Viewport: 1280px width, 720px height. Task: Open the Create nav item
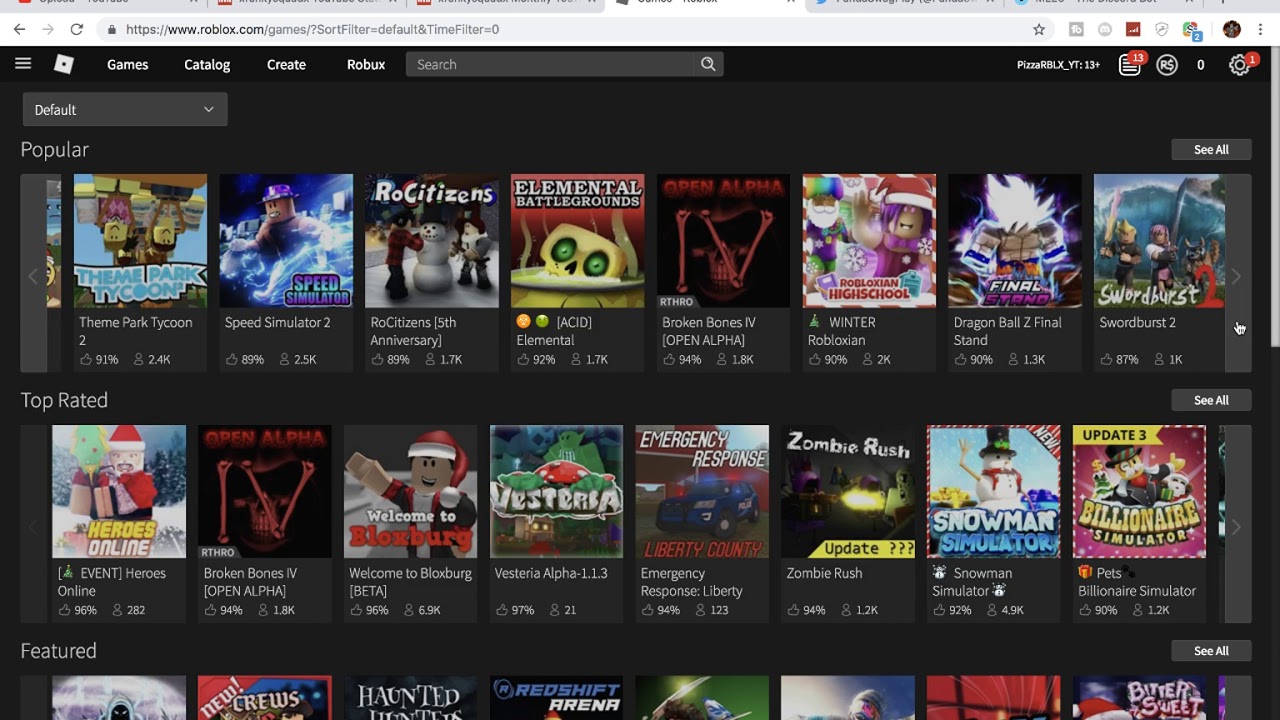point(286,64)
